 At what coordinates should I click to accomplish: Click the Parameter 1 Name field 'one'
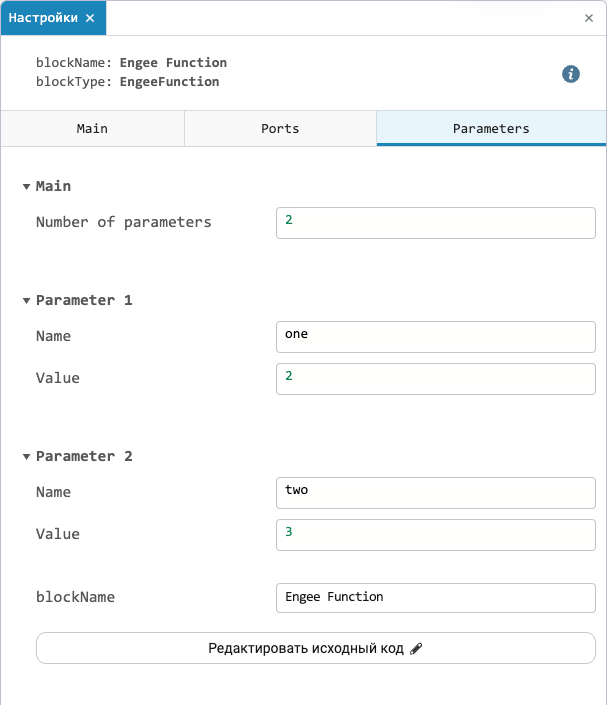(436, 337)
